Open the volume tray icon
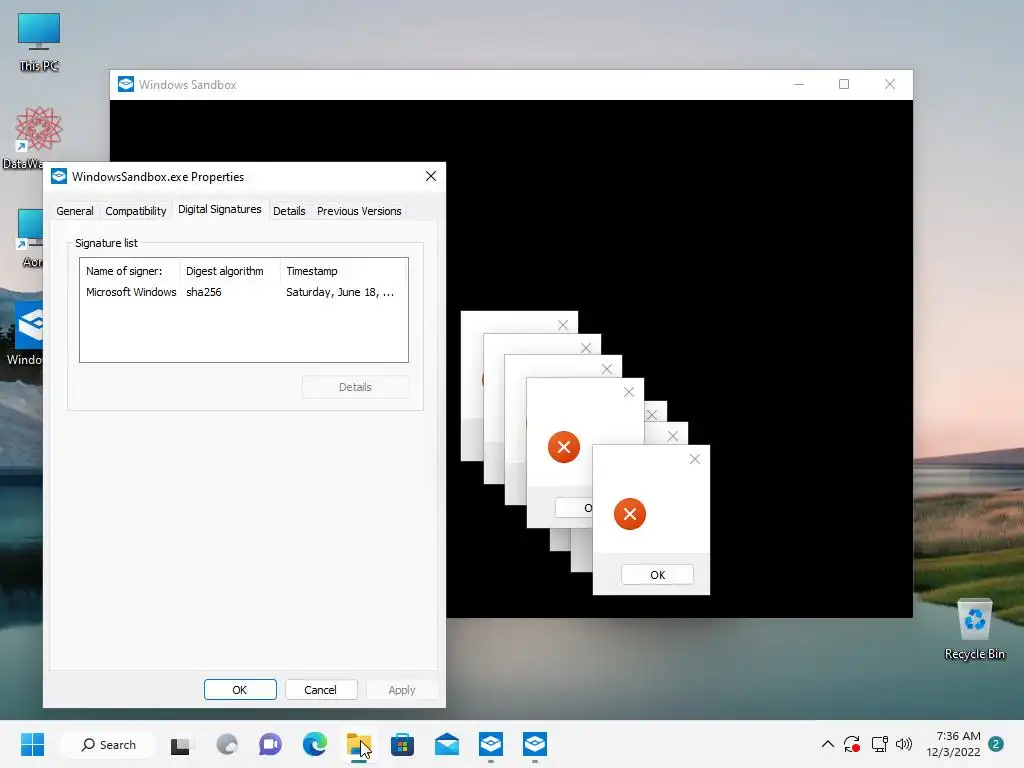 tap(904, 744)
